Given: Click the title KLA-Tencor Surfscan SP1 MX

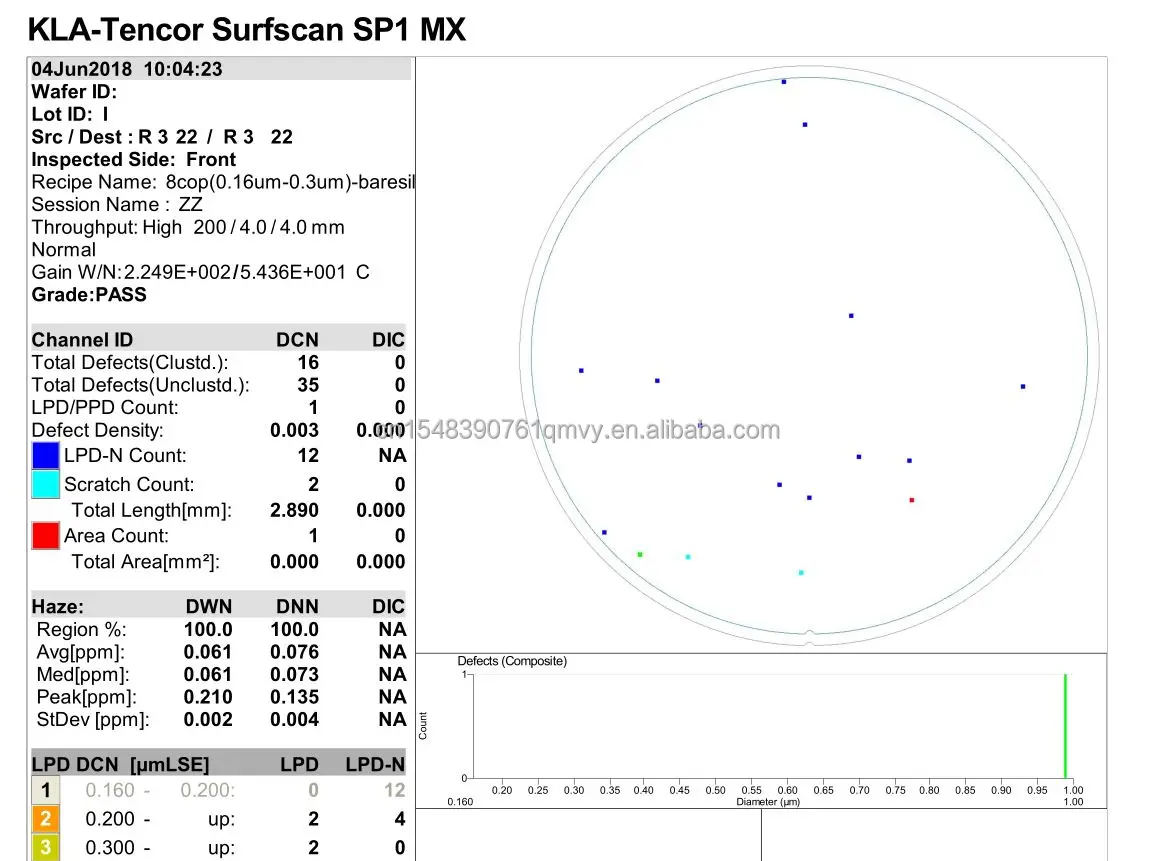Looking at the screenshot, I should 247,29.
